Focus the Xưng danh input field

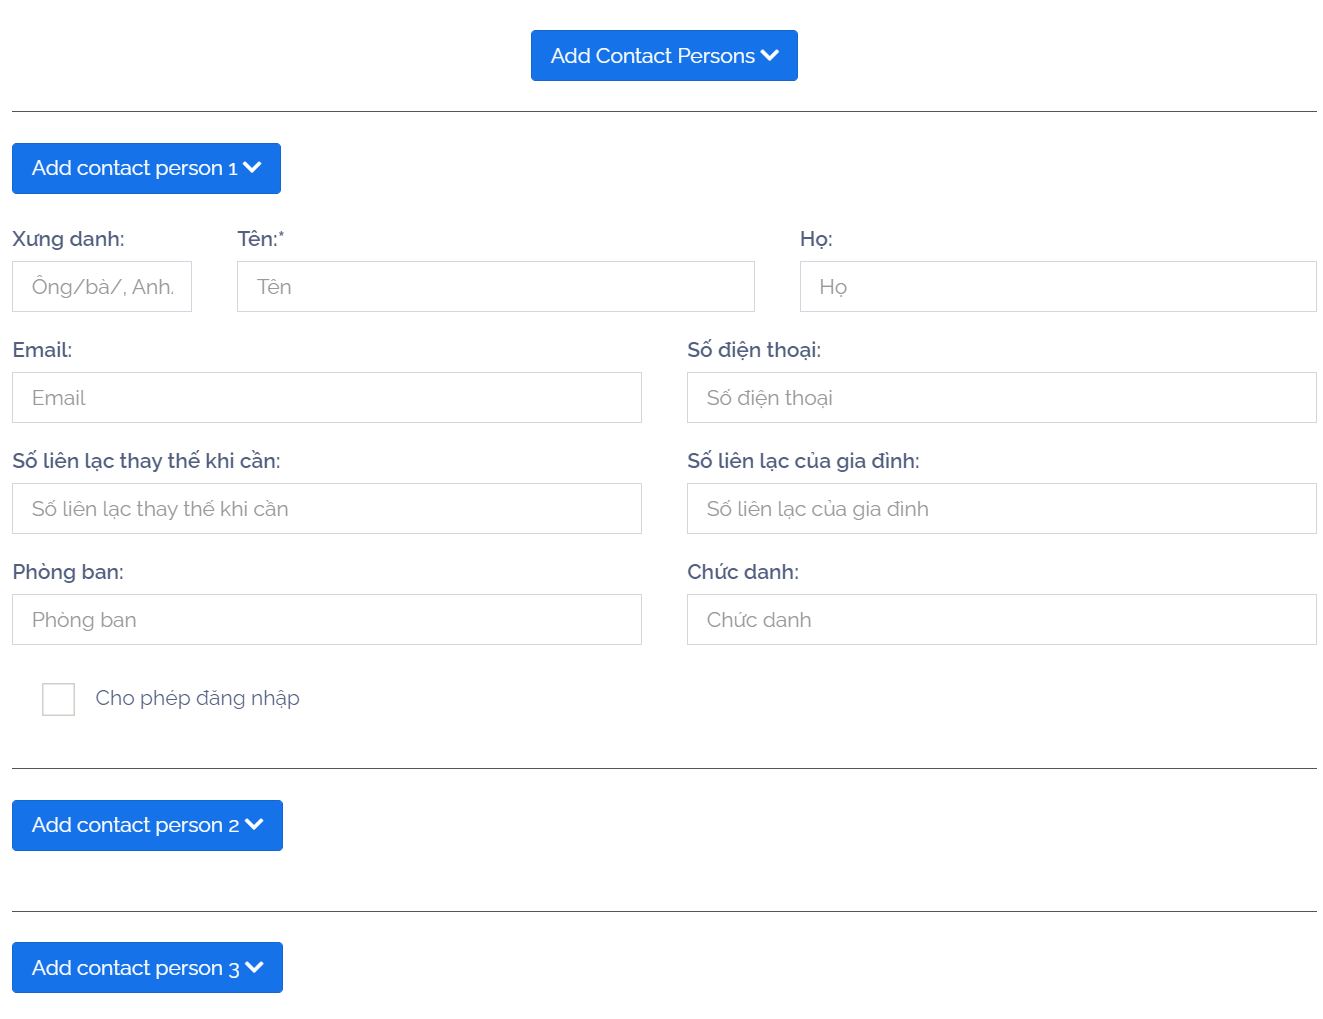pyautogui.click(x=102, y=287)
